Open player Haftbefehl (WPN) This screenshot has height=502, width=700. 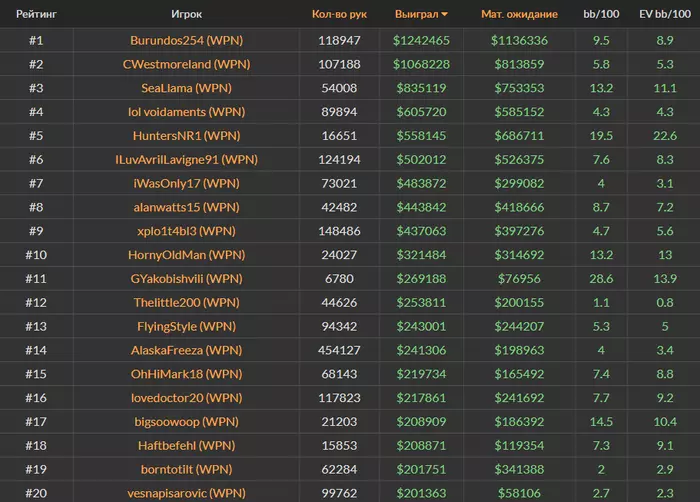point(187,445)
